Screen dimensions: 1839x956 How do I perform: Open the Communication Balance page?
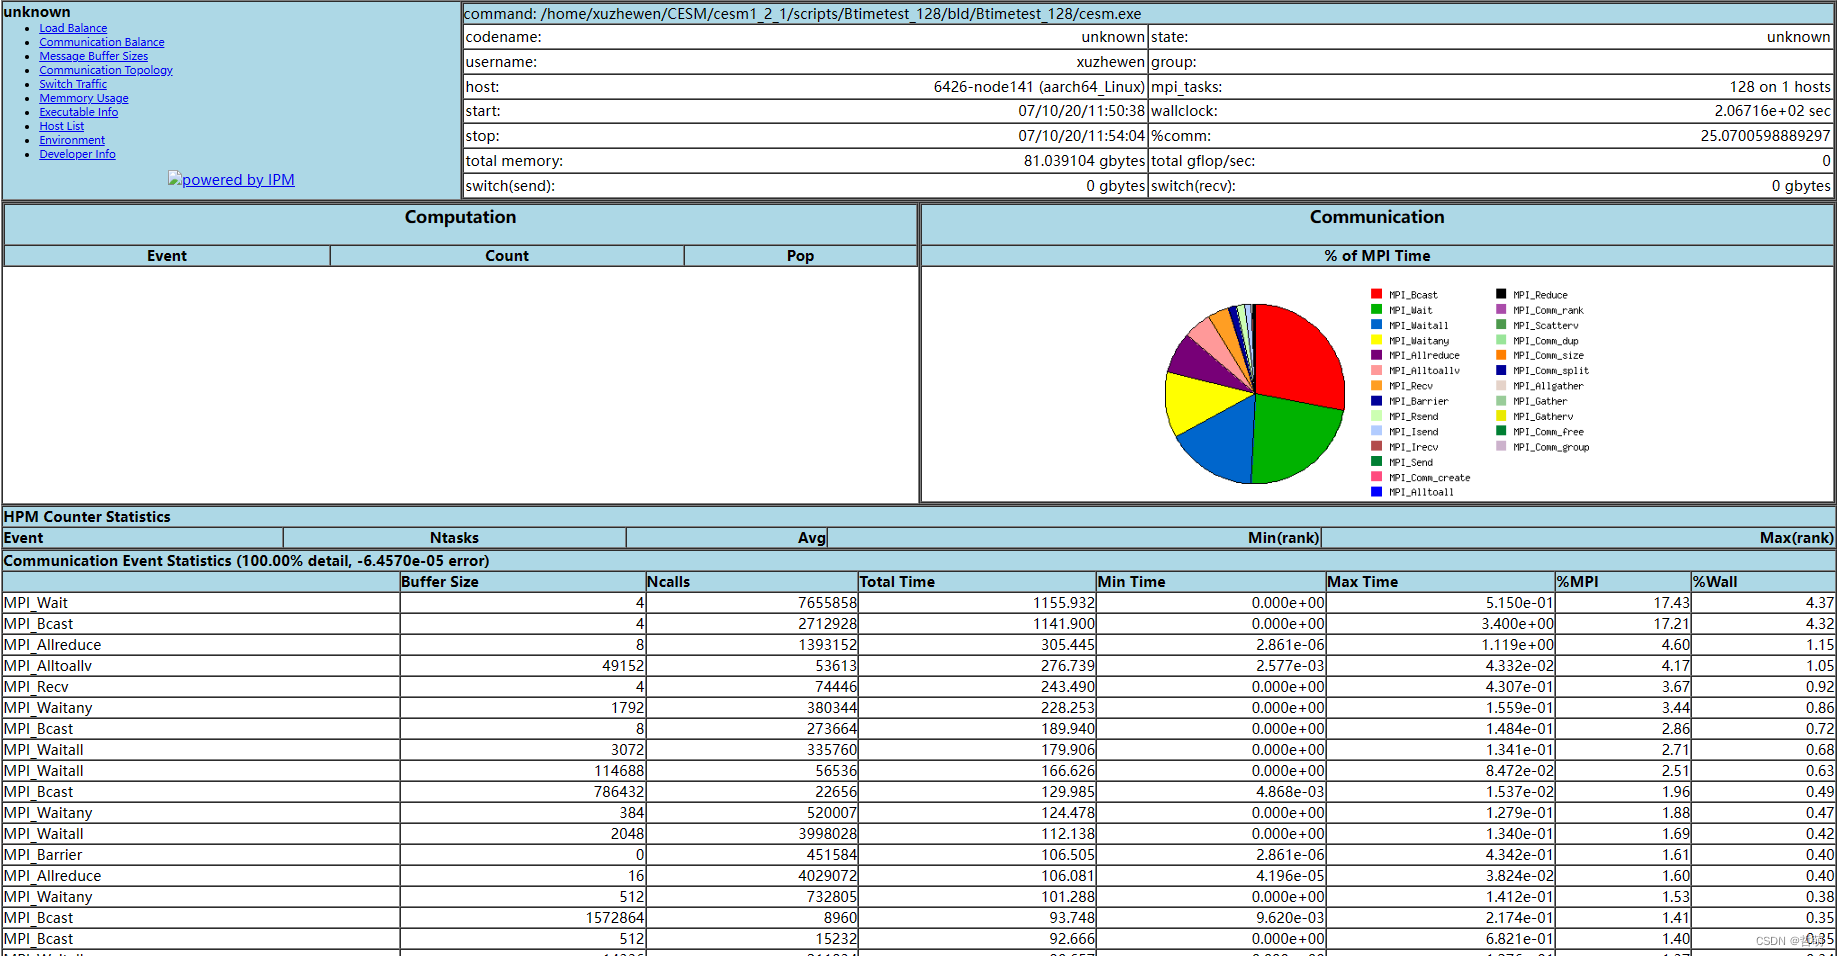tap(101, 42)
